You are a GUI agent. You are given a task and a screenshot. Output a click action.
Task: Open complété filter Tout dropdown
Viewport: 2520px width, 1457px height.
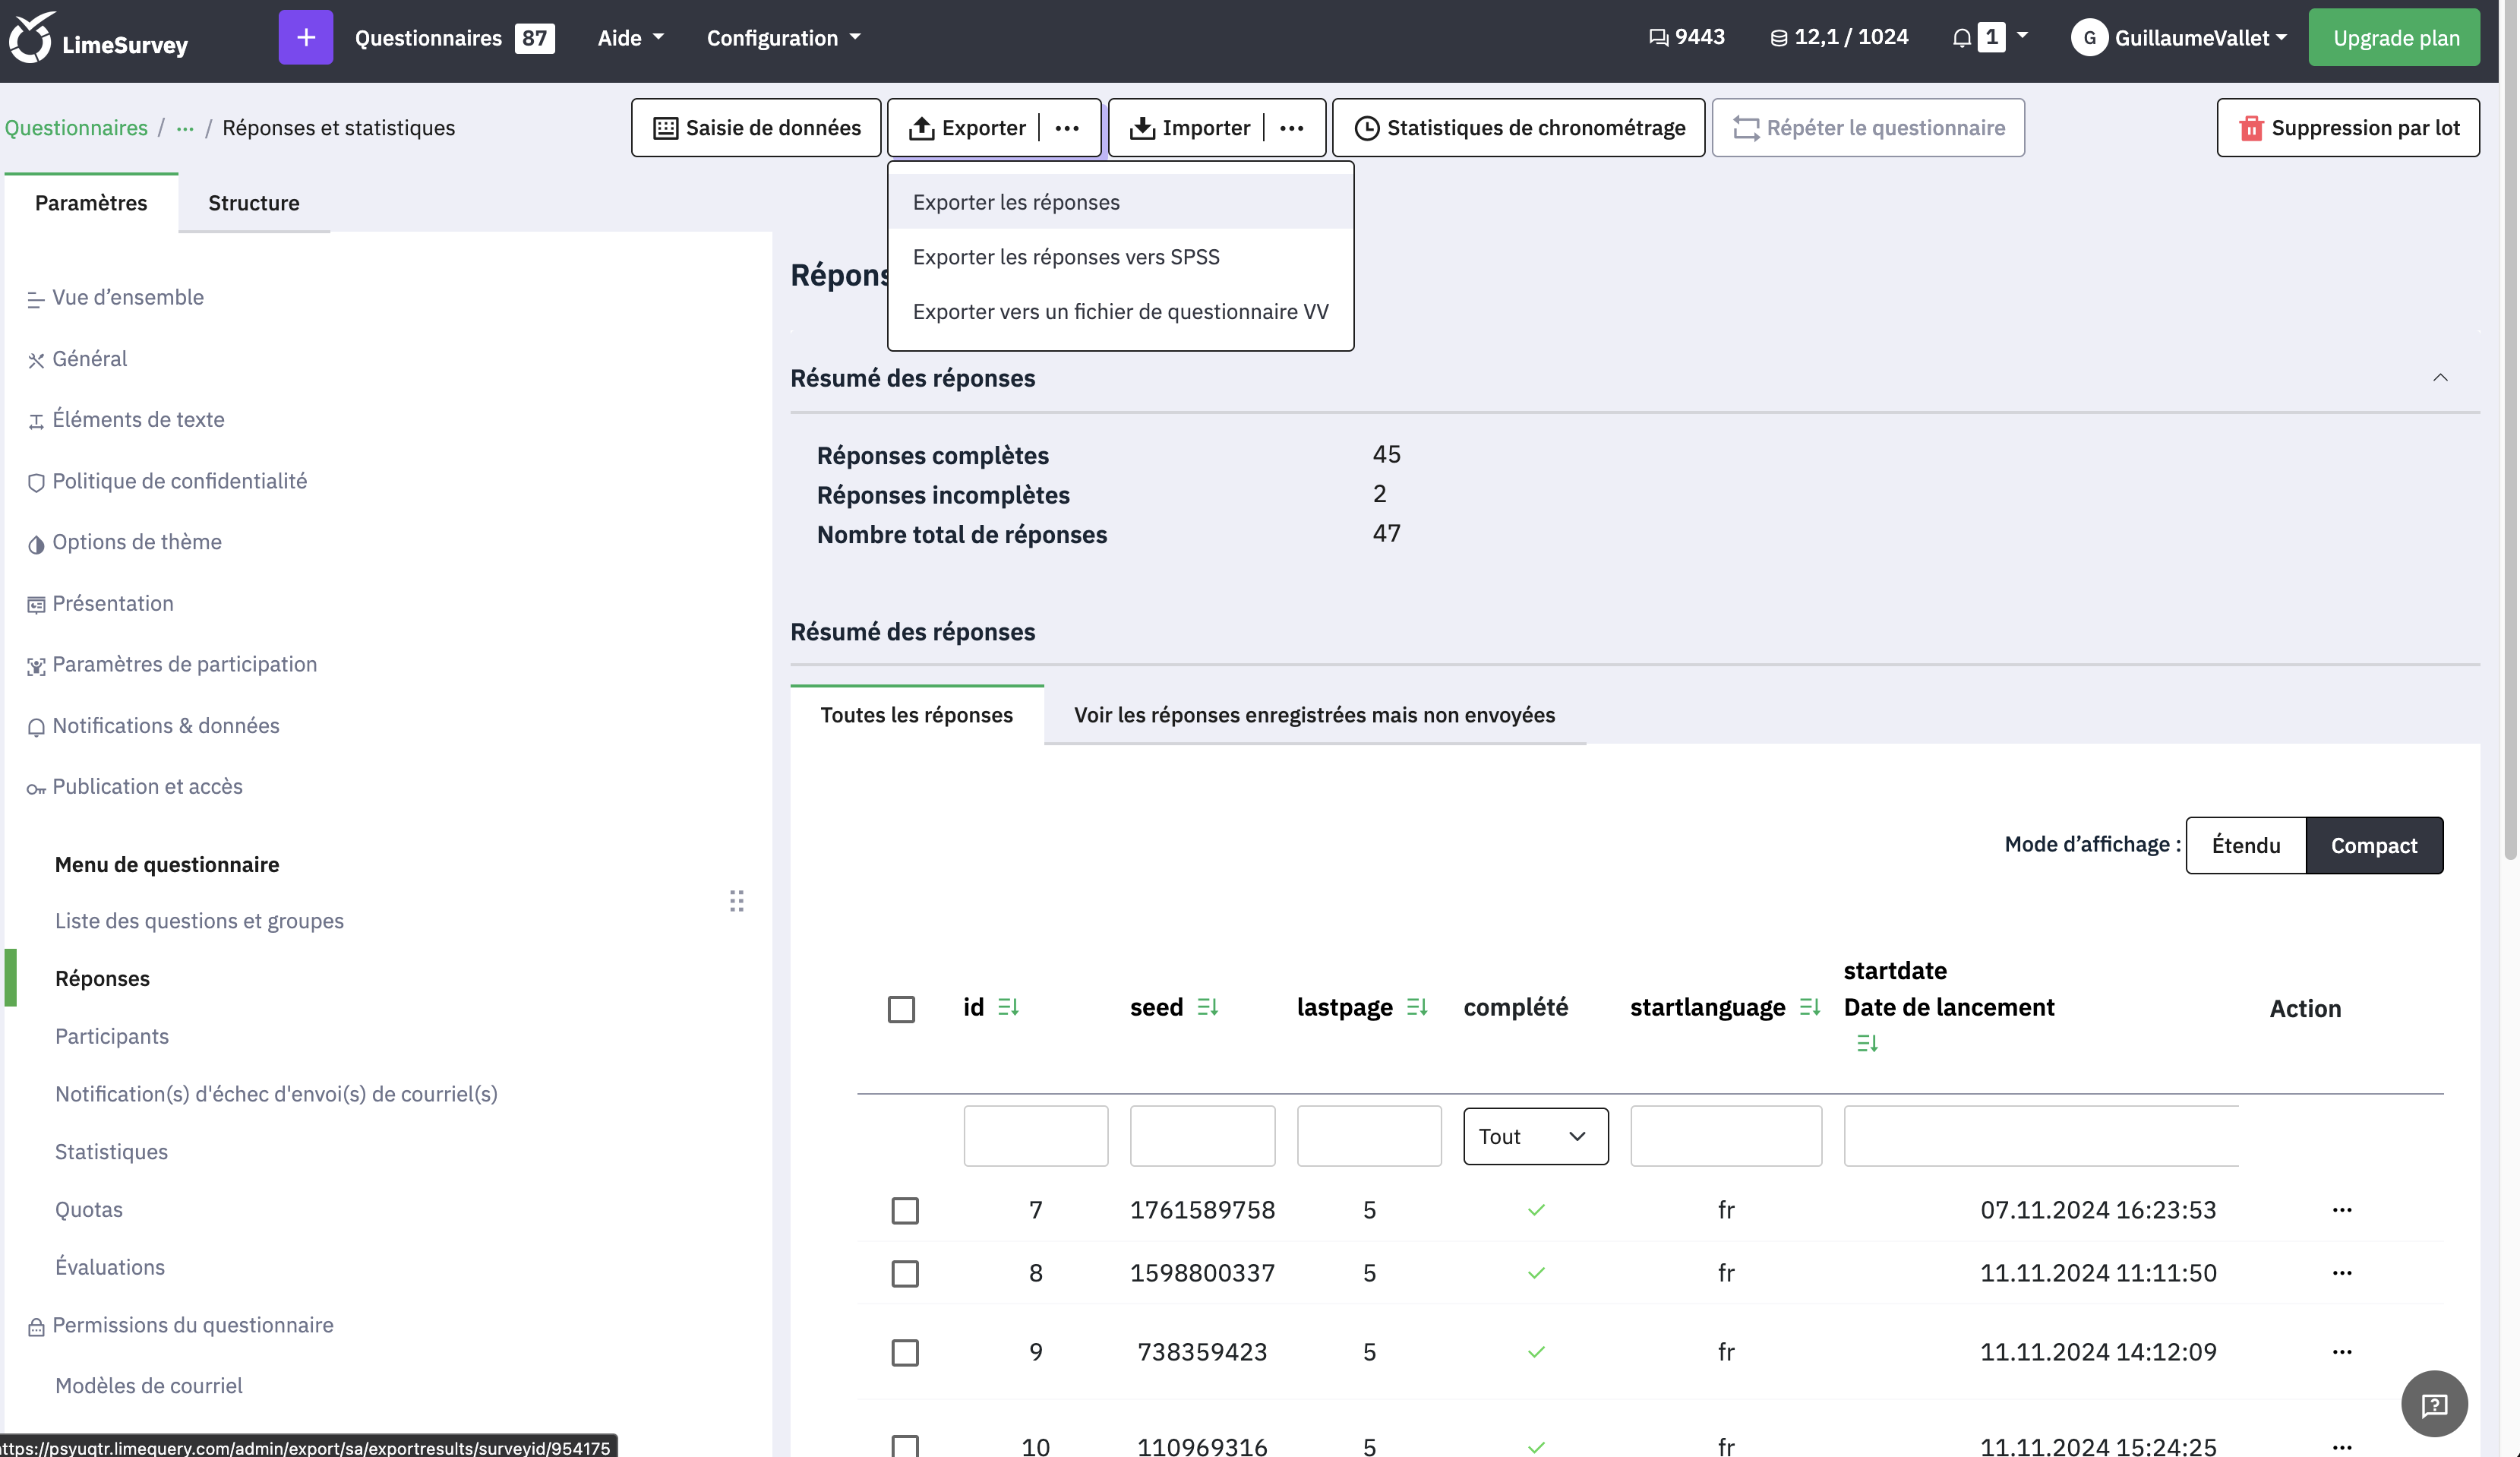click(1536, 1136)
